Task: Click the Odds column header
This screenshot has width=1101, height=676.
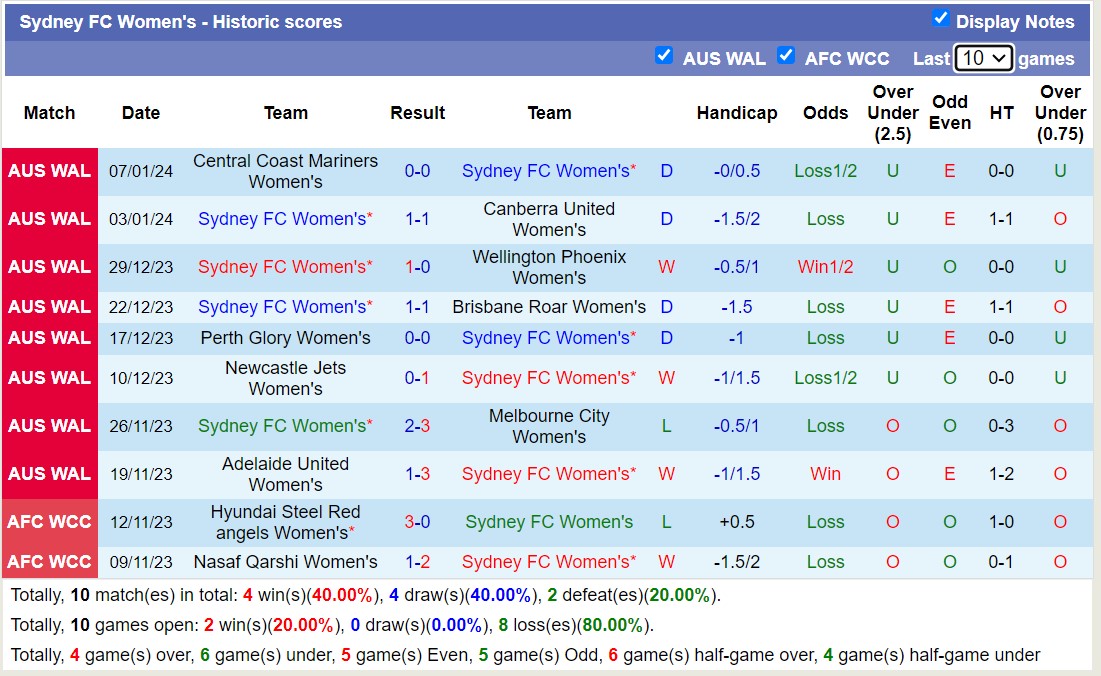Action: 825,113
